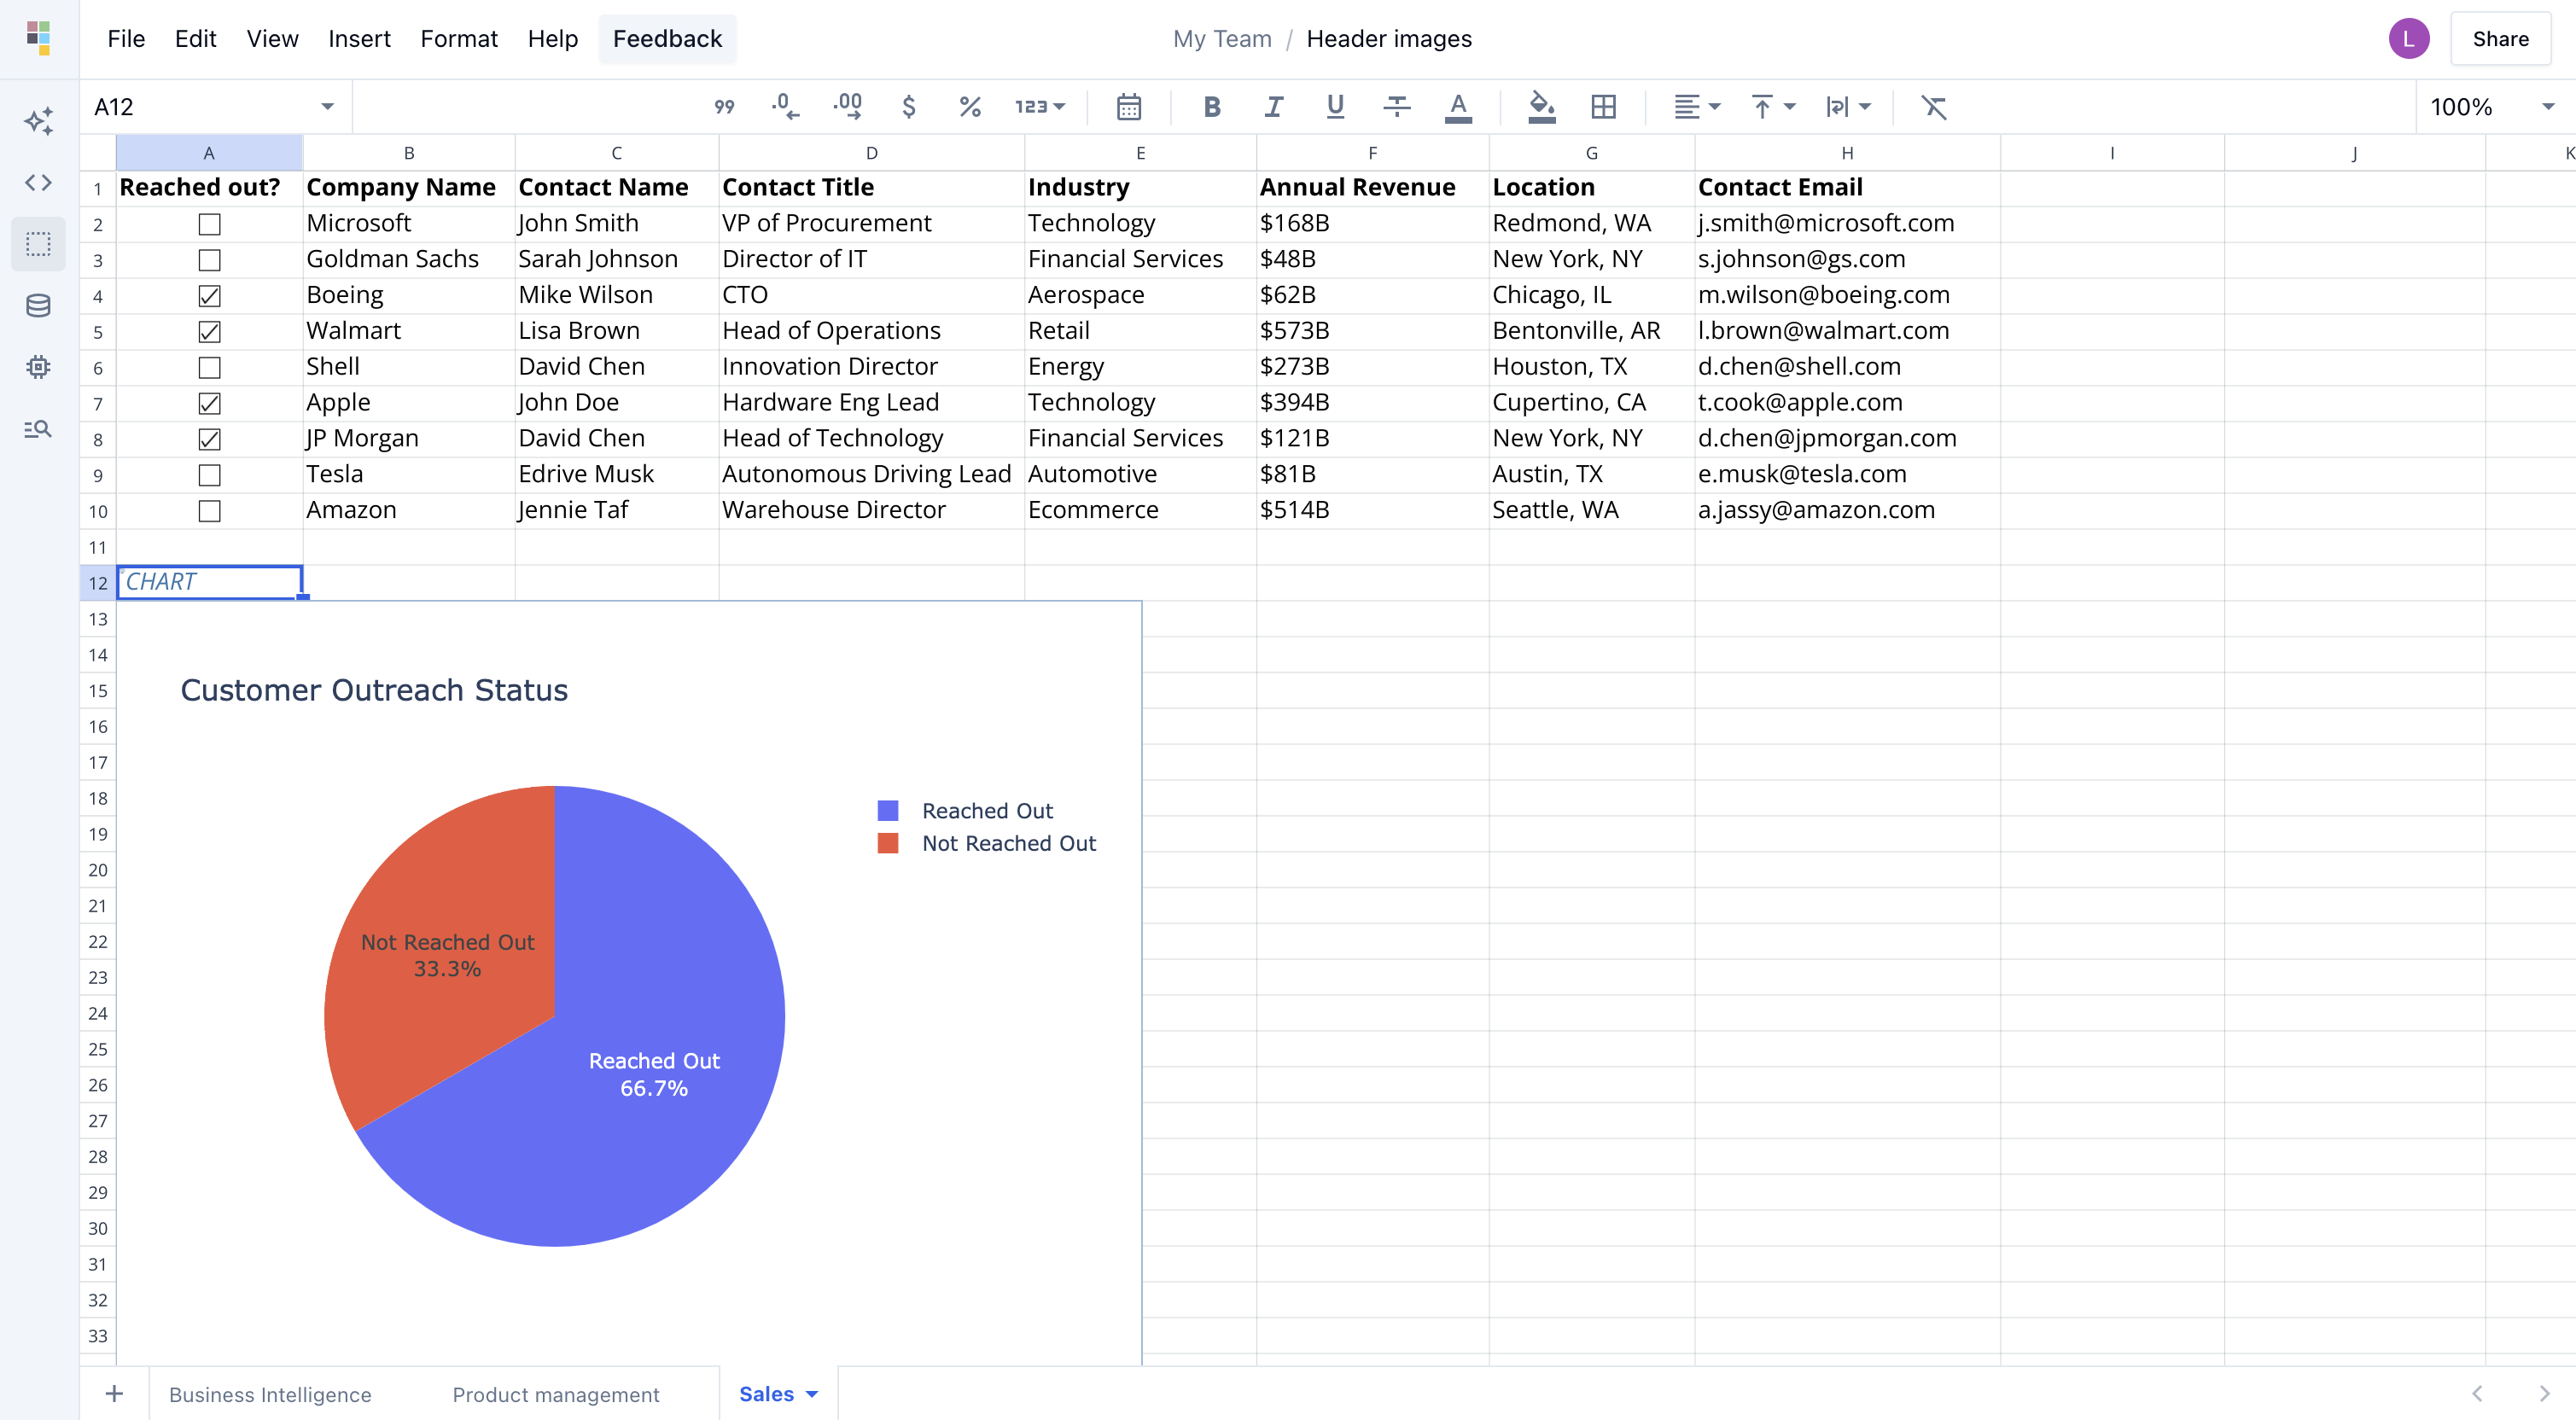Screen dimensions: 2576x1420
Task: Open My Team via the breadcrumb link
Action: coord(1222,38)
